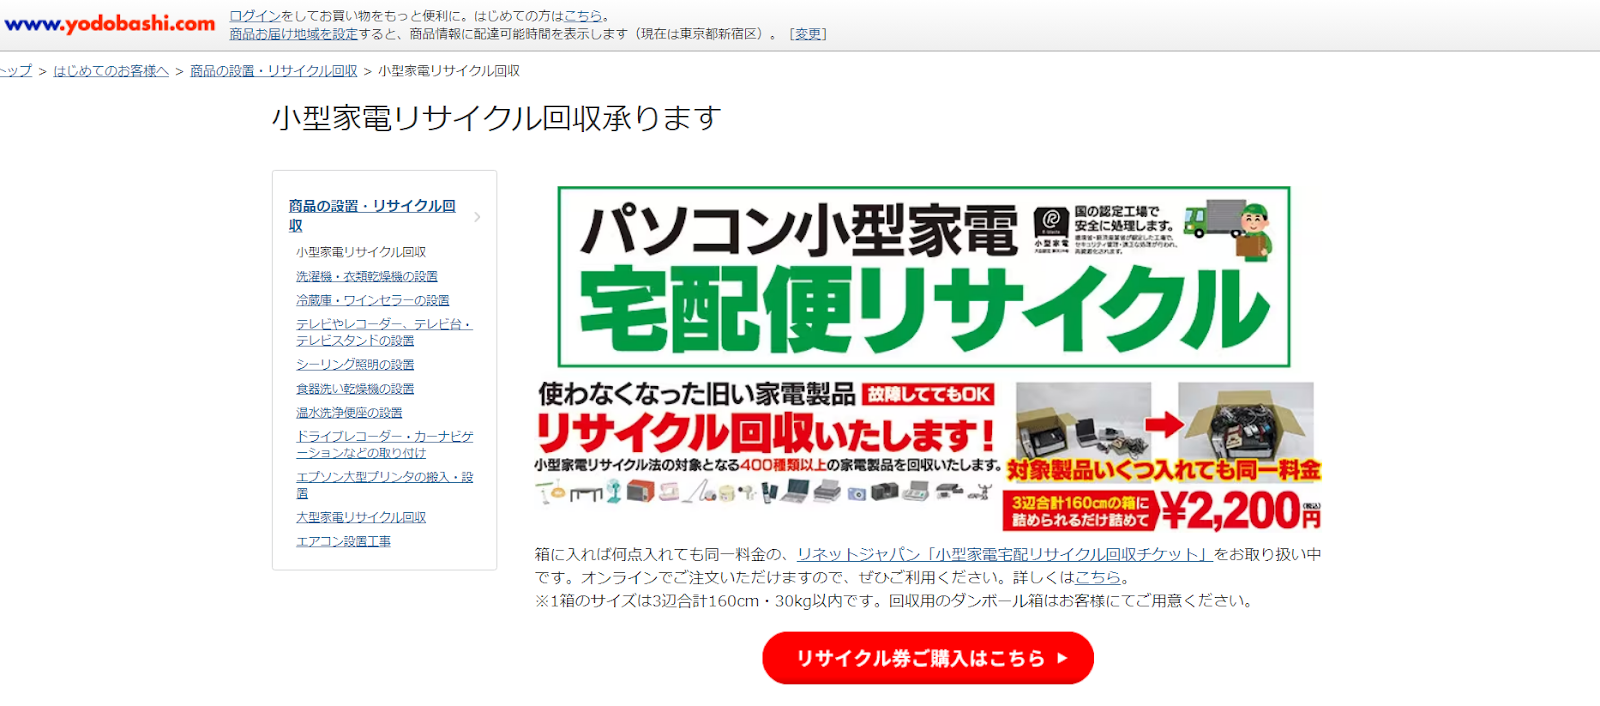Open ドライブレコーダー・カーナビ取り付け link

385,445
